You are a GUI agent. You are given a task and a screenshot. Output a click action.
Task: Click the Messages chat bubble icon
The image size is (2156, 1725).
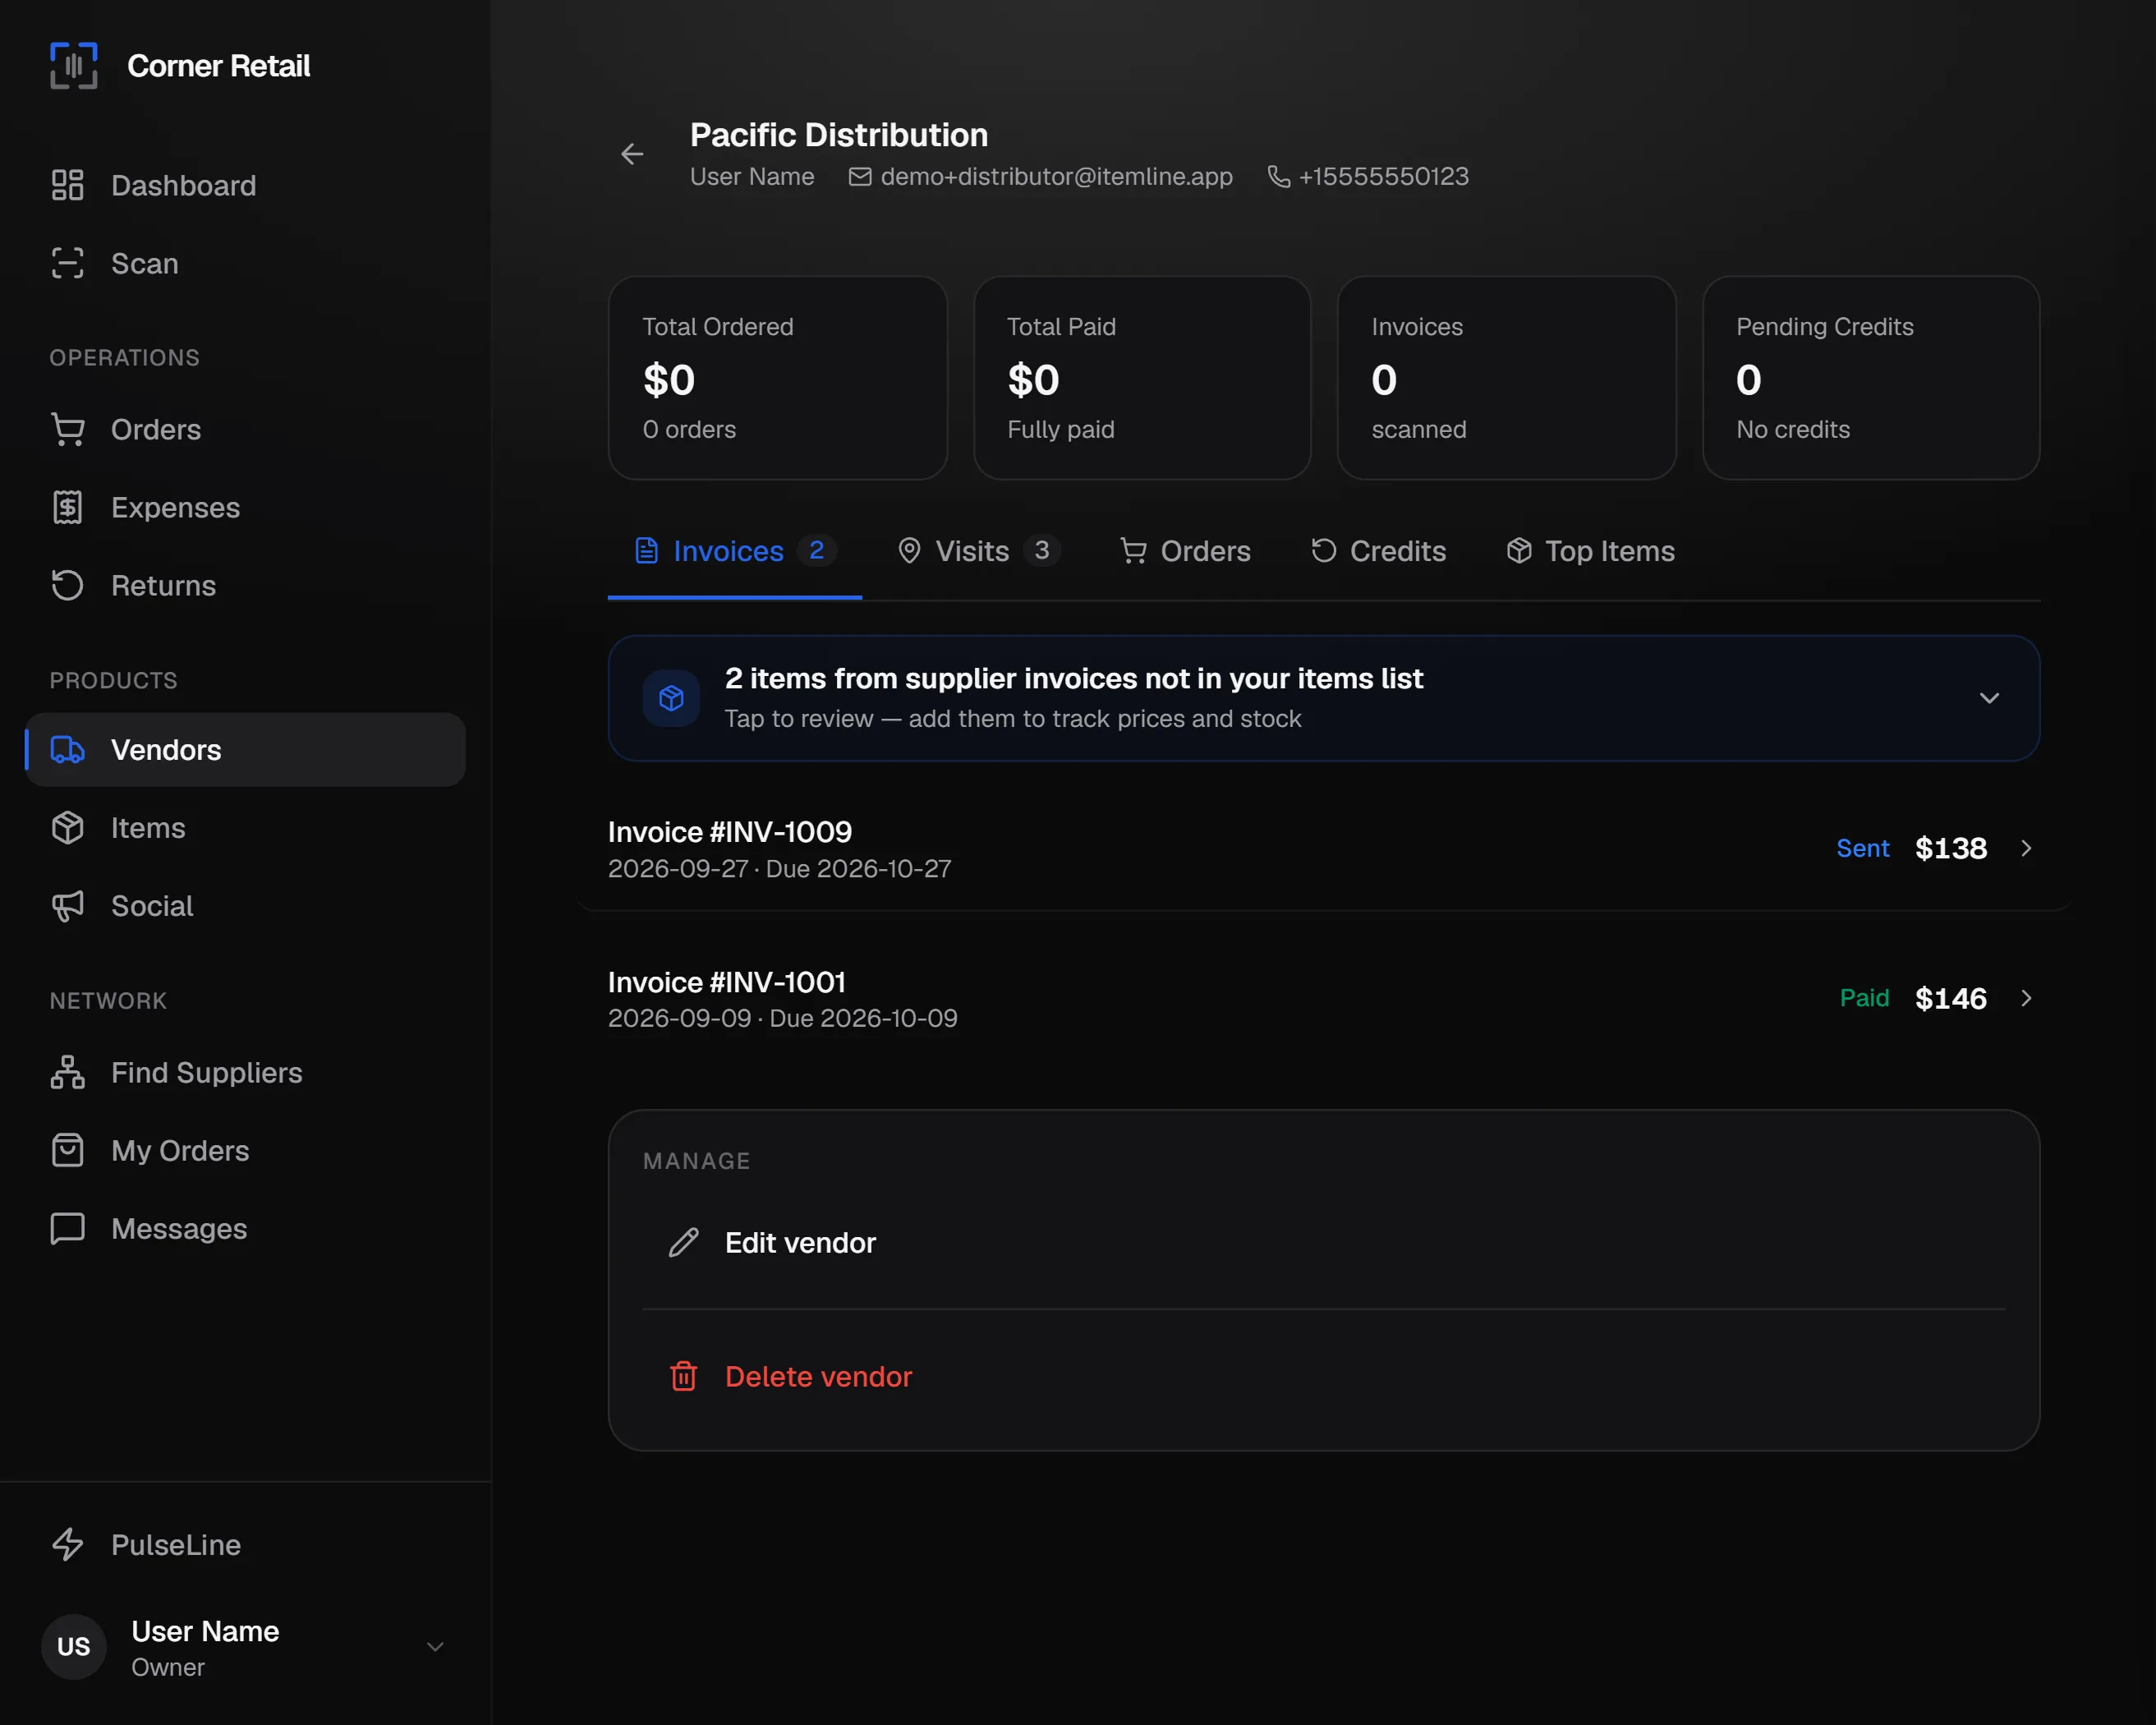coord(67,1228)
